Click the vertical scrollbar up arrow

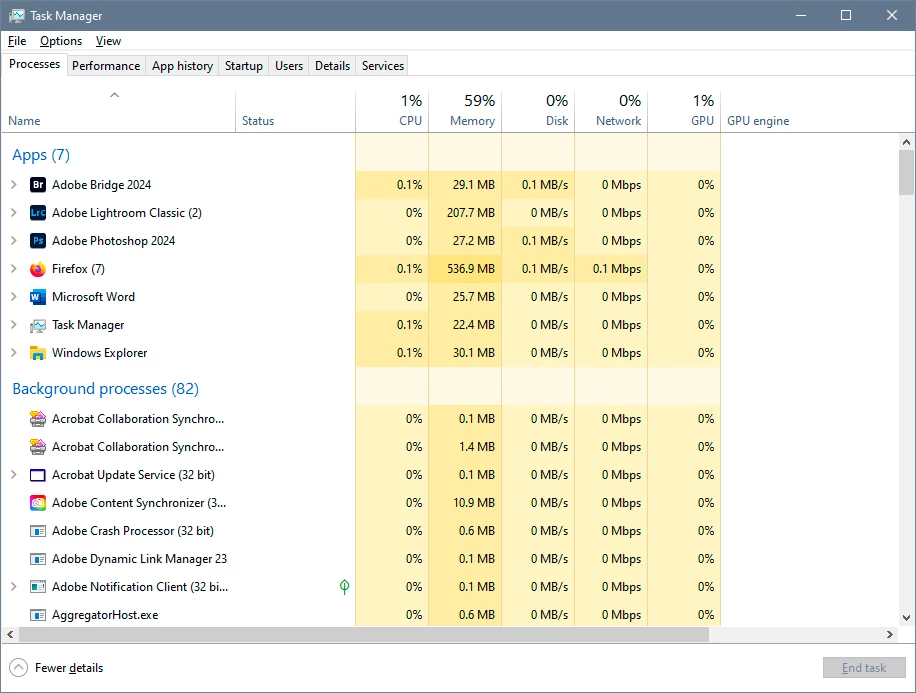click(906, 142)
